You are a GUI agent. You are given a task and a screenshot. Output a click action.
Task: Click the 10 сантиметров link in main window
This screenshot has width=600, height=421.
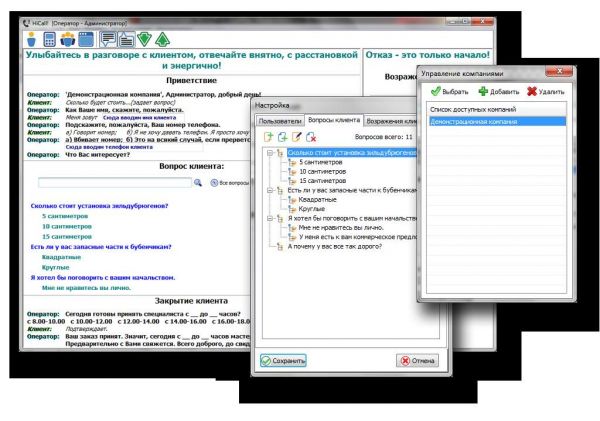(67, 227)
